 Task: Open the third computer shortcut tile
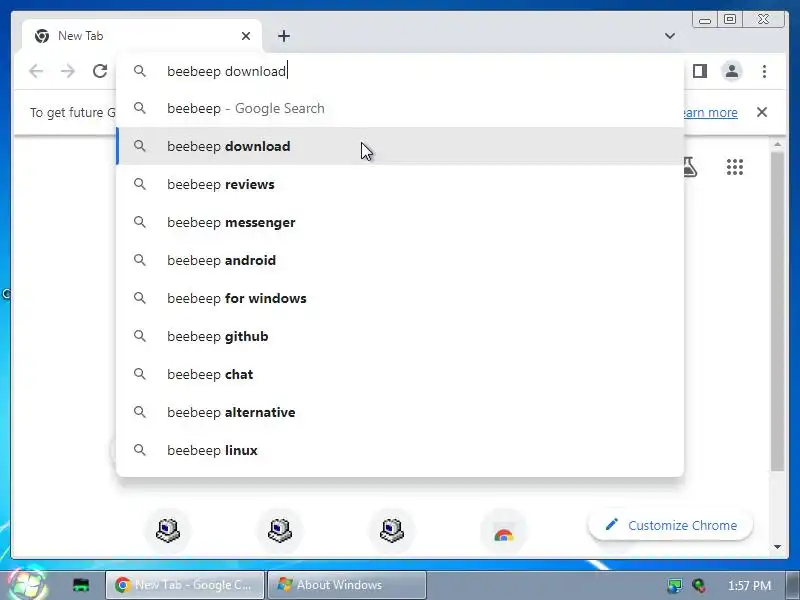pyautogui.click(x=392, y=530)
